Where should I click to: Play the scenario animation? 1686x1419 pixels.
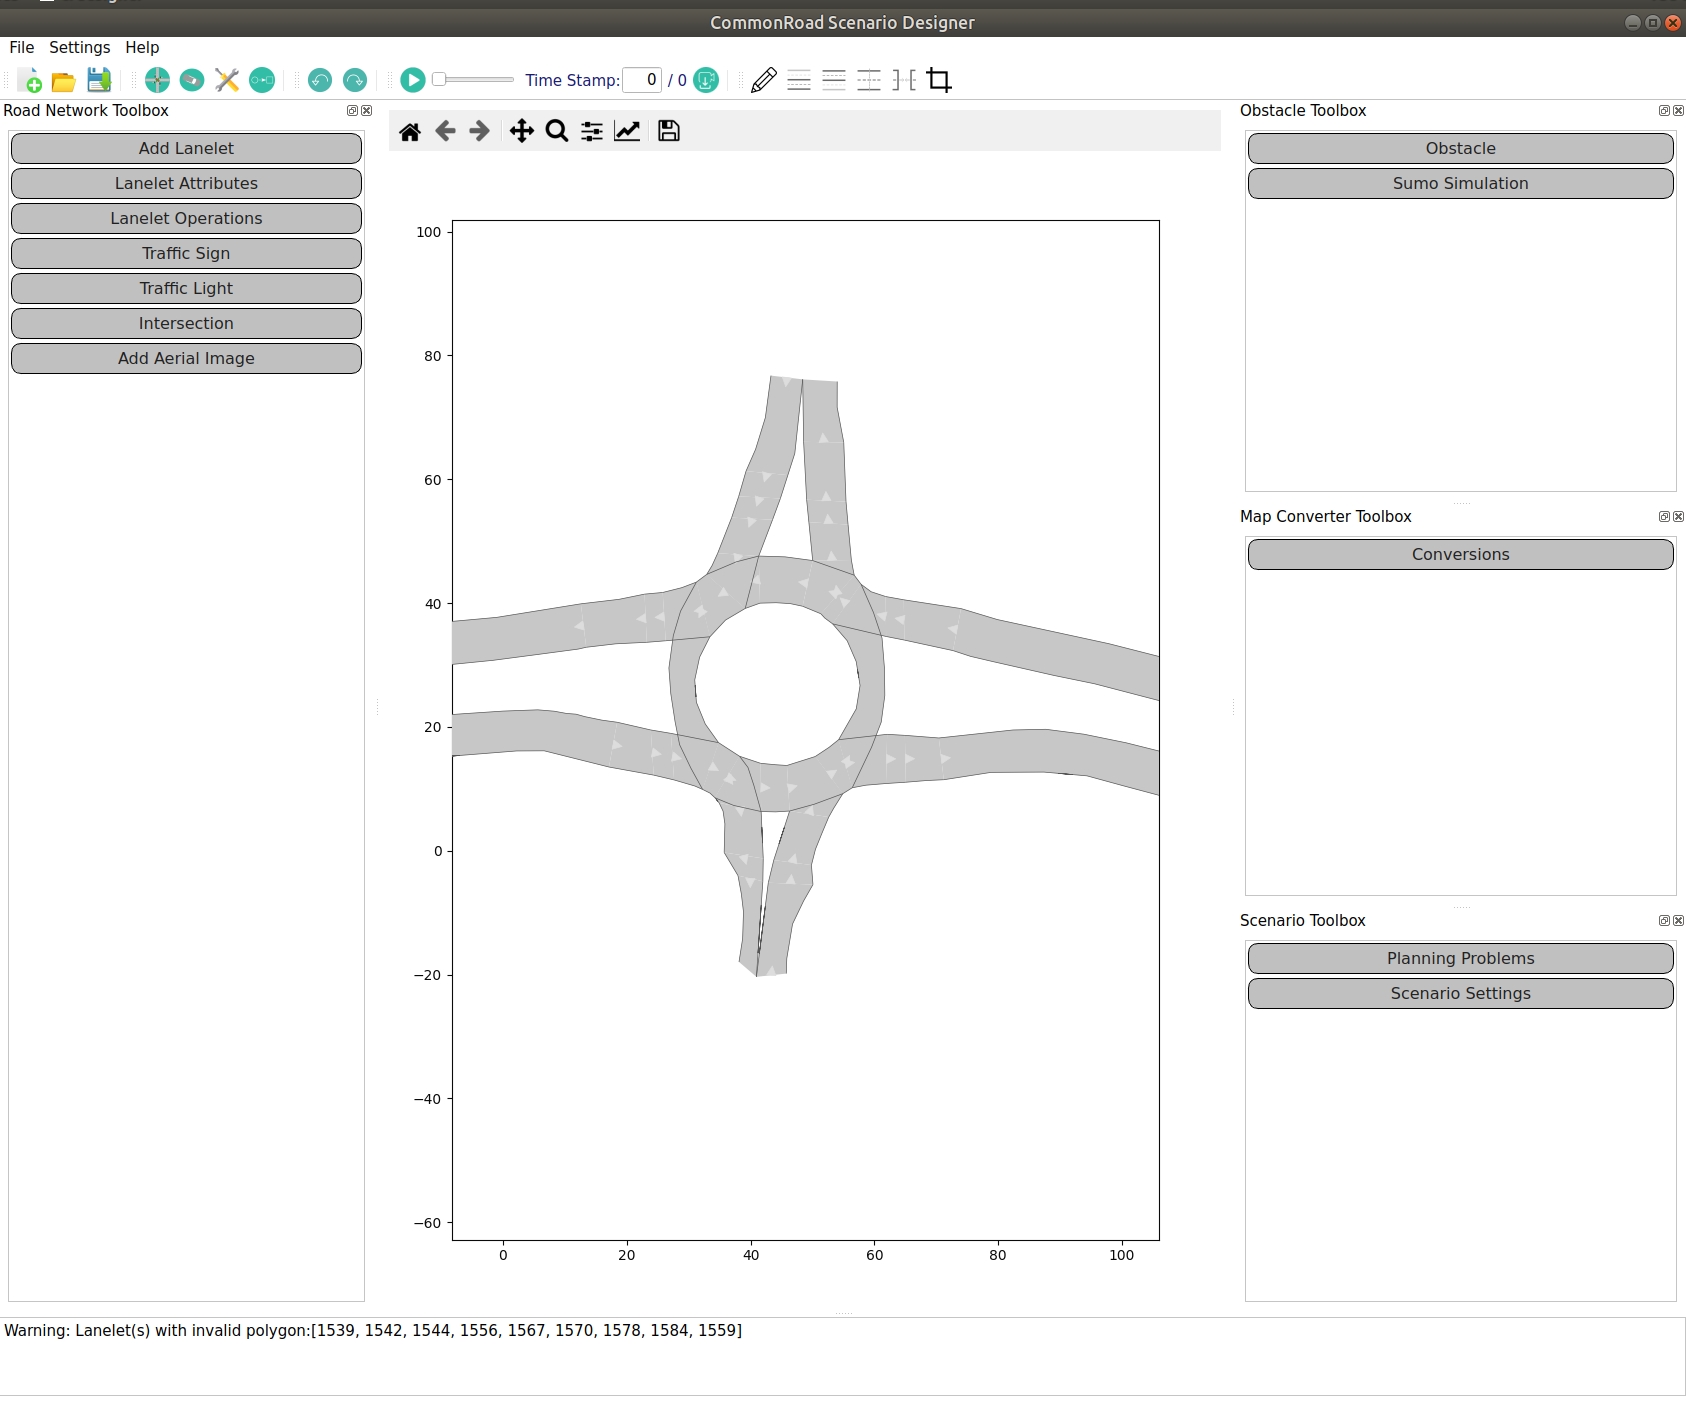[x=412, y=80]
